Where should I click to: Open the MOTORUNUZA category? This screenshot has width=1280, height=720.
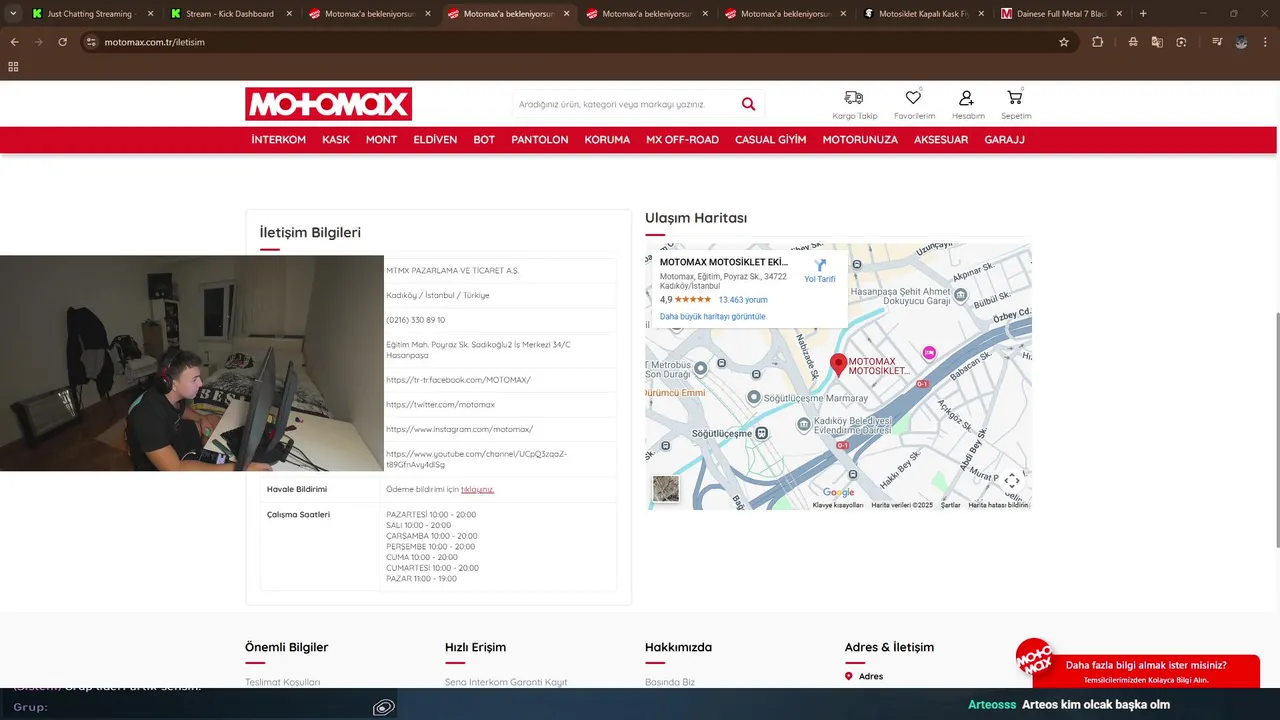(x=860, y=140)
